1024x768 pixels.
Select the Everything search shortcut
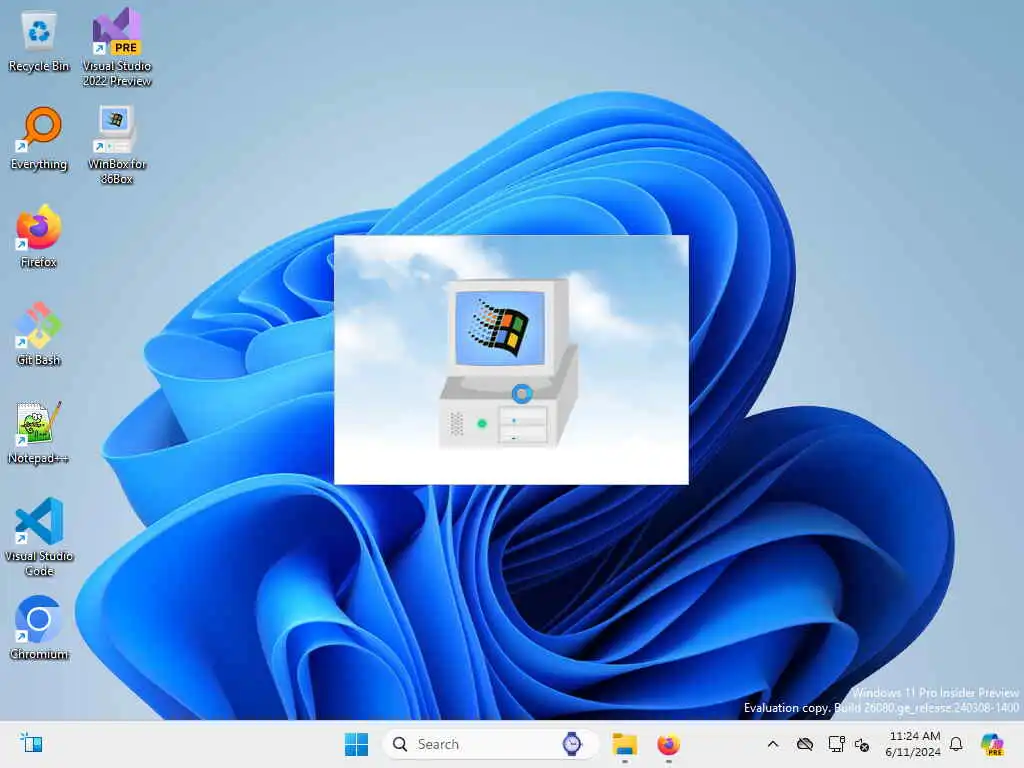point(39,139)
